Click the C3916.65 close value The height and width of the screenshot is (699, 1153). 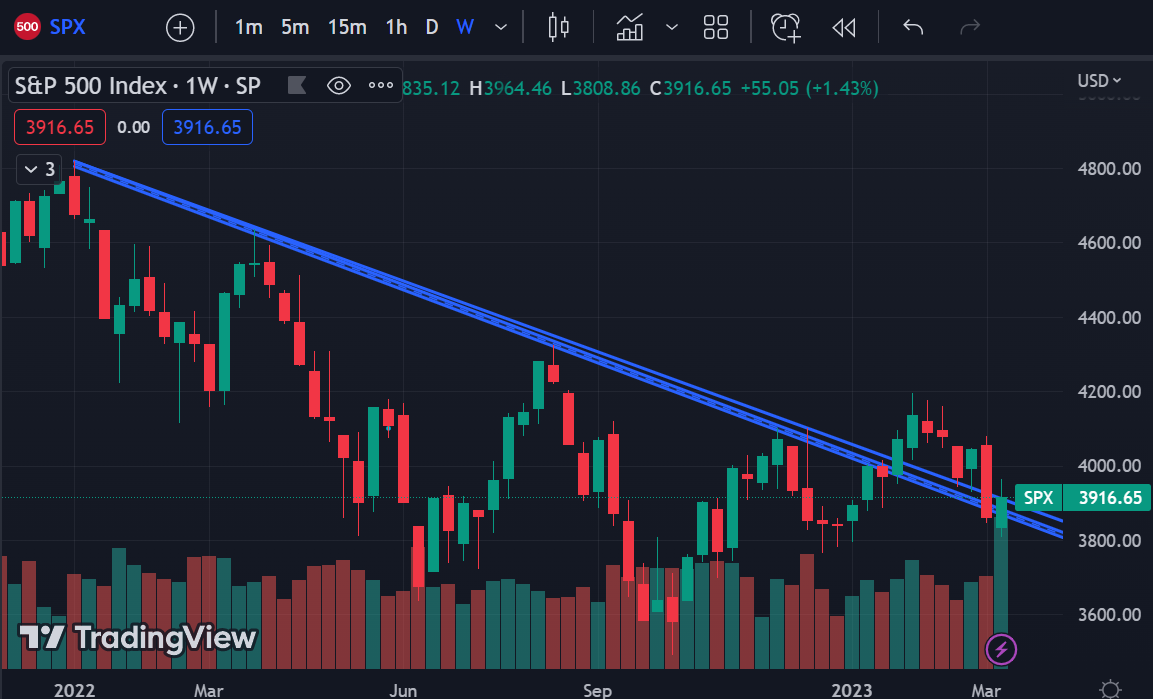690,89
